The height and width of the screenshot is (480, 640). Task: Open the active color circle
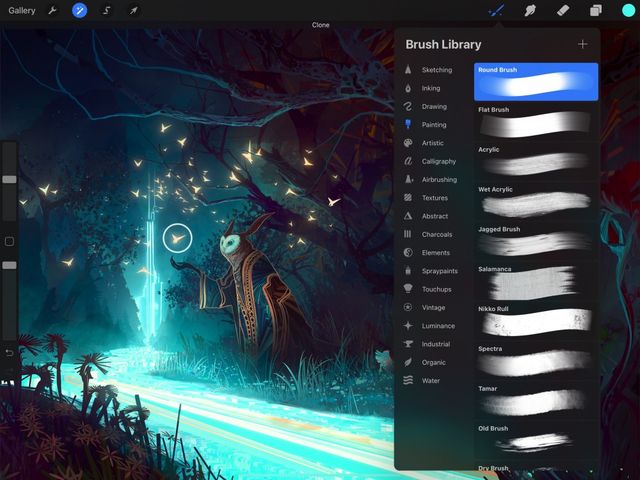628,10
